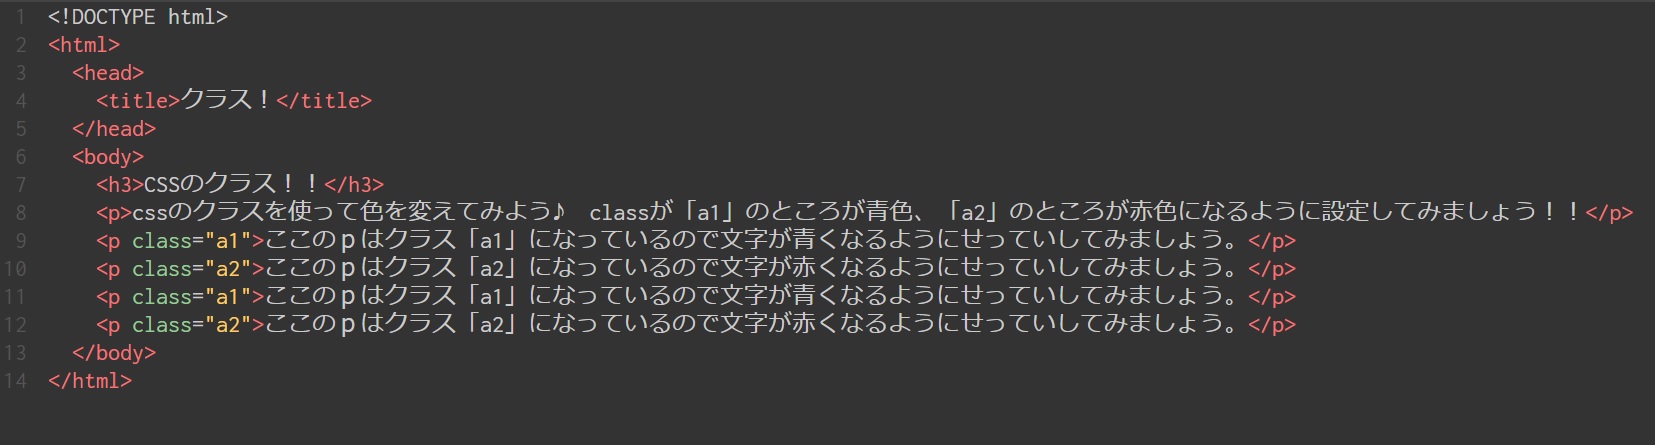Click line number 8 in the gutter
Image resolution: width=1655 pixels, height=445 pixels.
point(20,213)
